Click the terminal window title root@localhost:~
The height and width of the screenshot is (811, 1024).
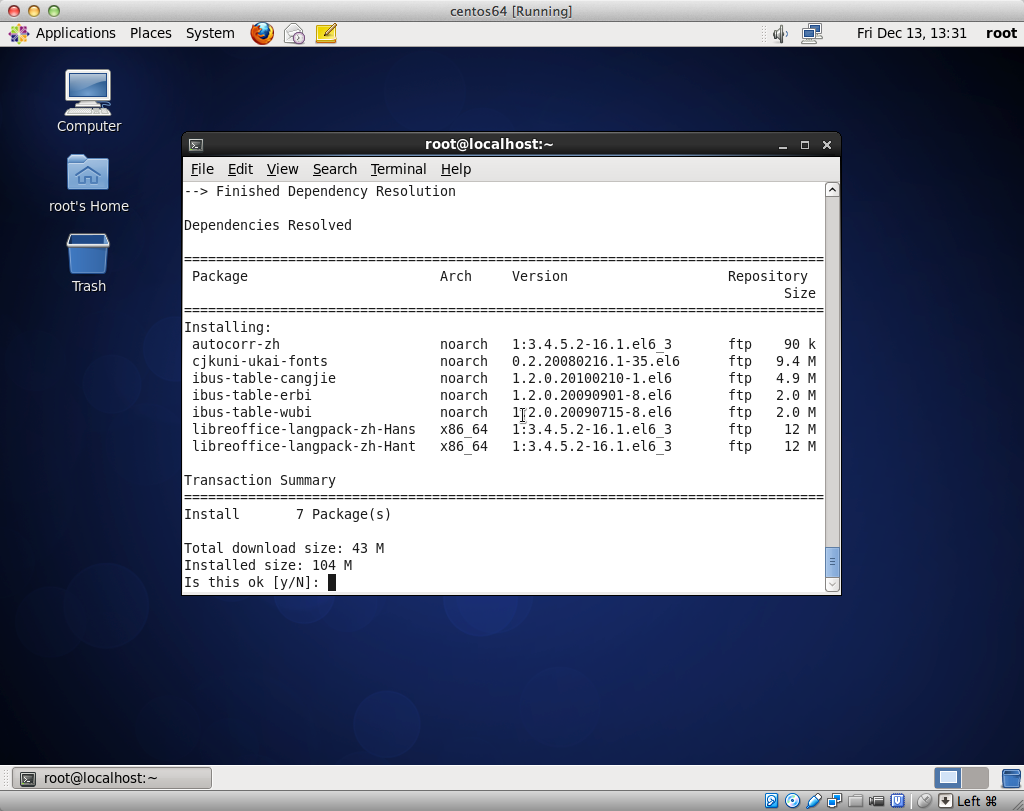pyautogui.click(x=489, y=144)
